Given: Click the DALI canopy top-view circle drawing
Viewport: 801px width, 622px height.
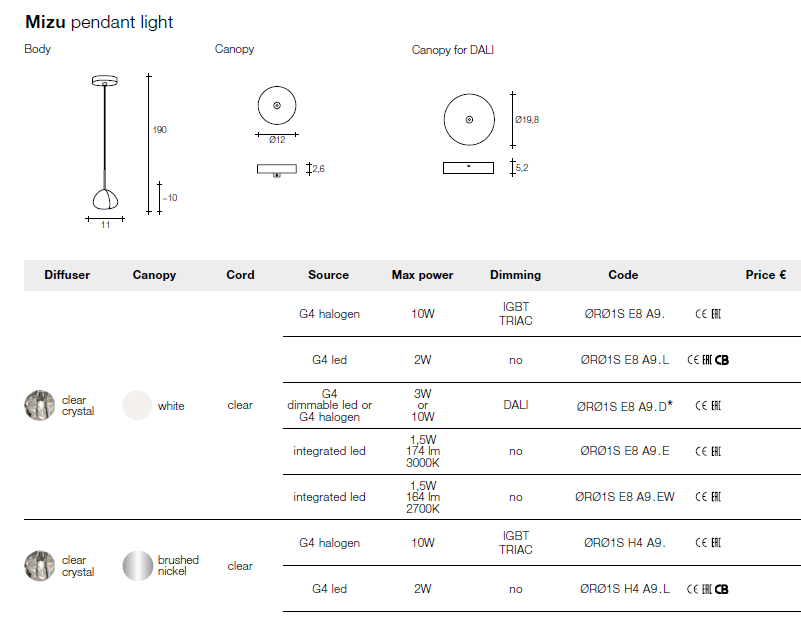Looking at the screenshot, I should click(x=469, y=119).
